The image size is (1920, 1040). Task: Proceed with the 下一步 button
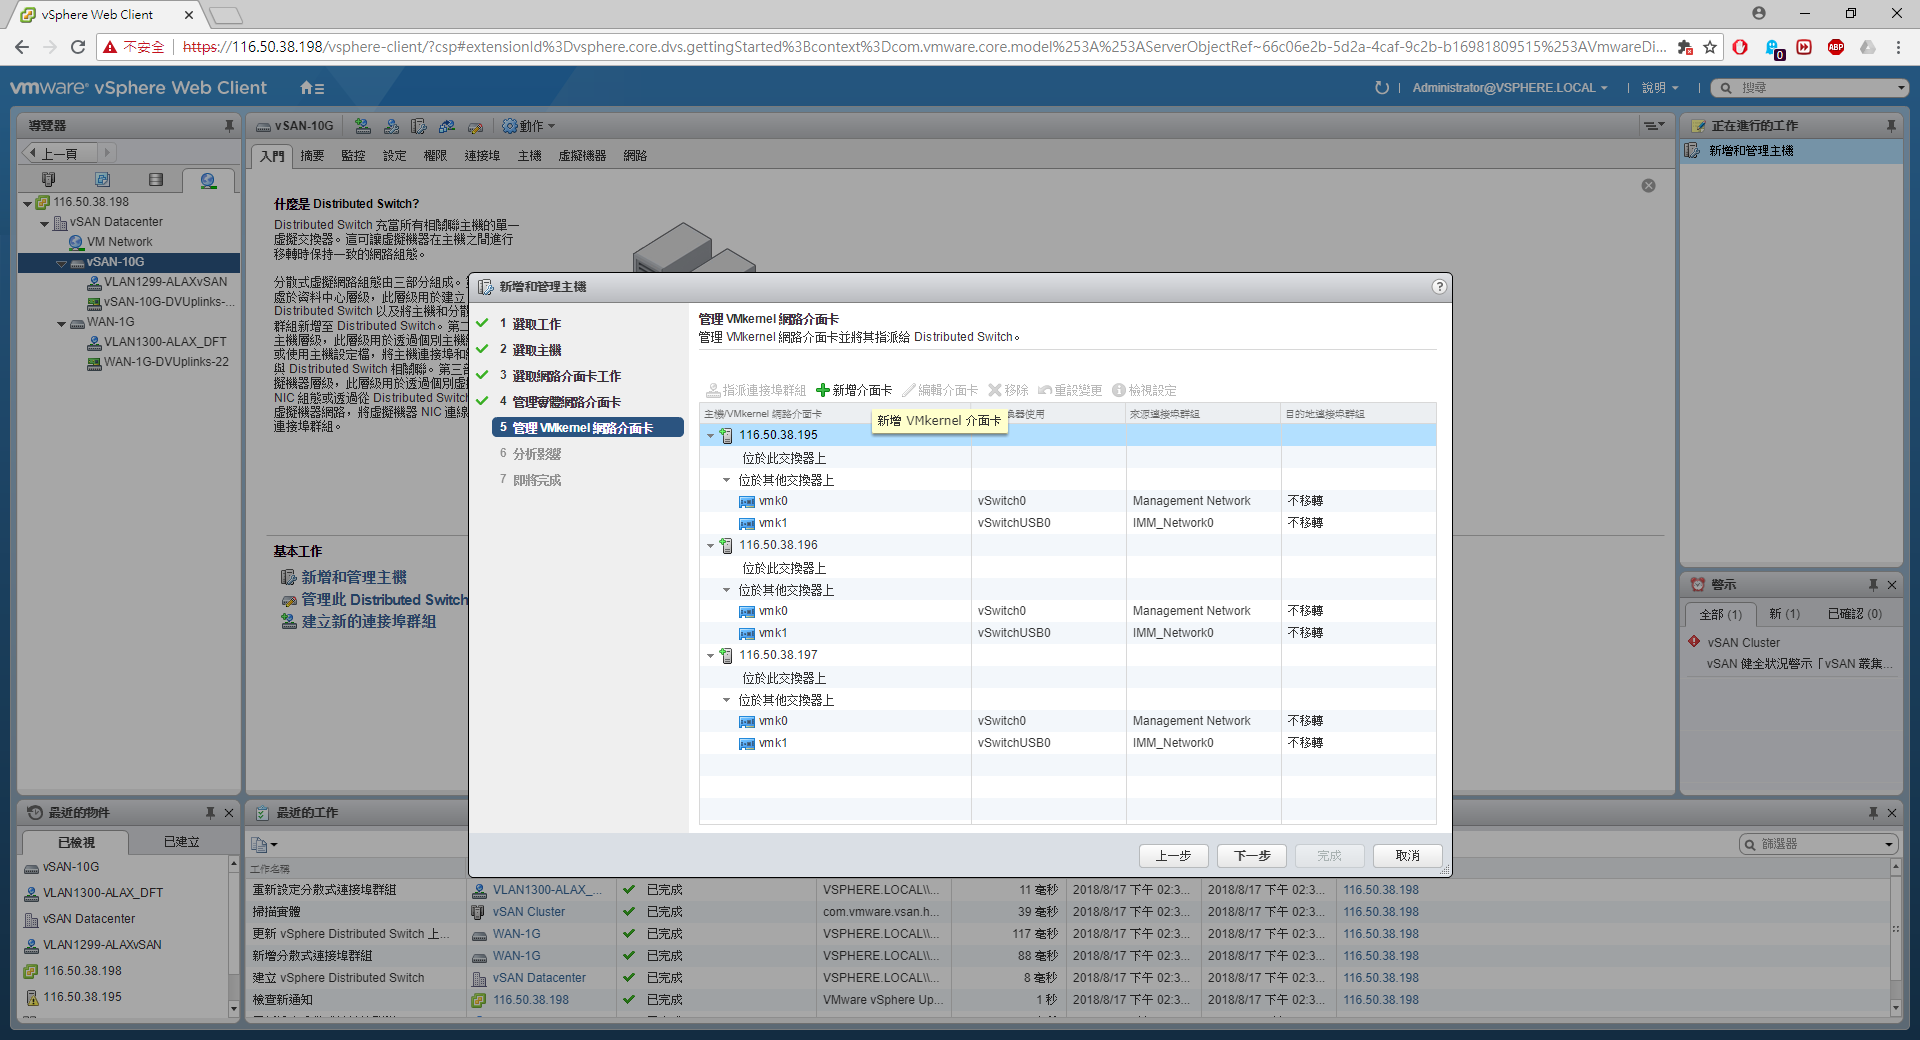tap(1252, 856)
